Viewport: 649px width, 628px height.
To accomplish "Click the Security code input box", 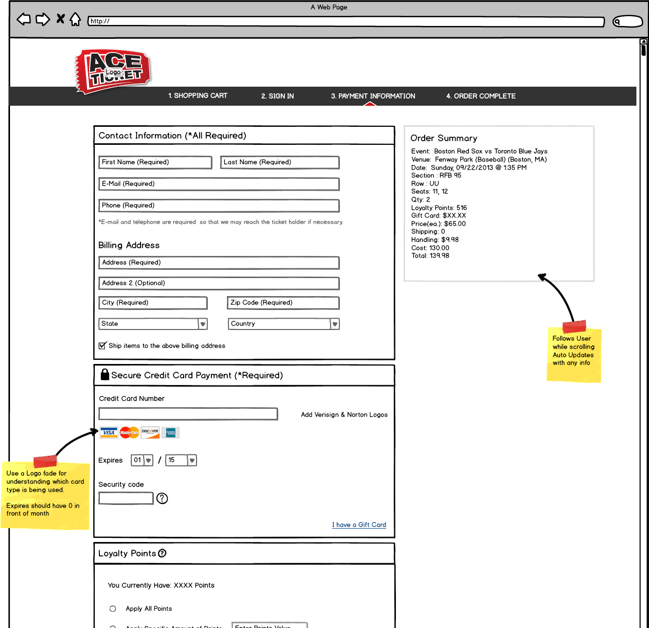I will coord(126,498).
